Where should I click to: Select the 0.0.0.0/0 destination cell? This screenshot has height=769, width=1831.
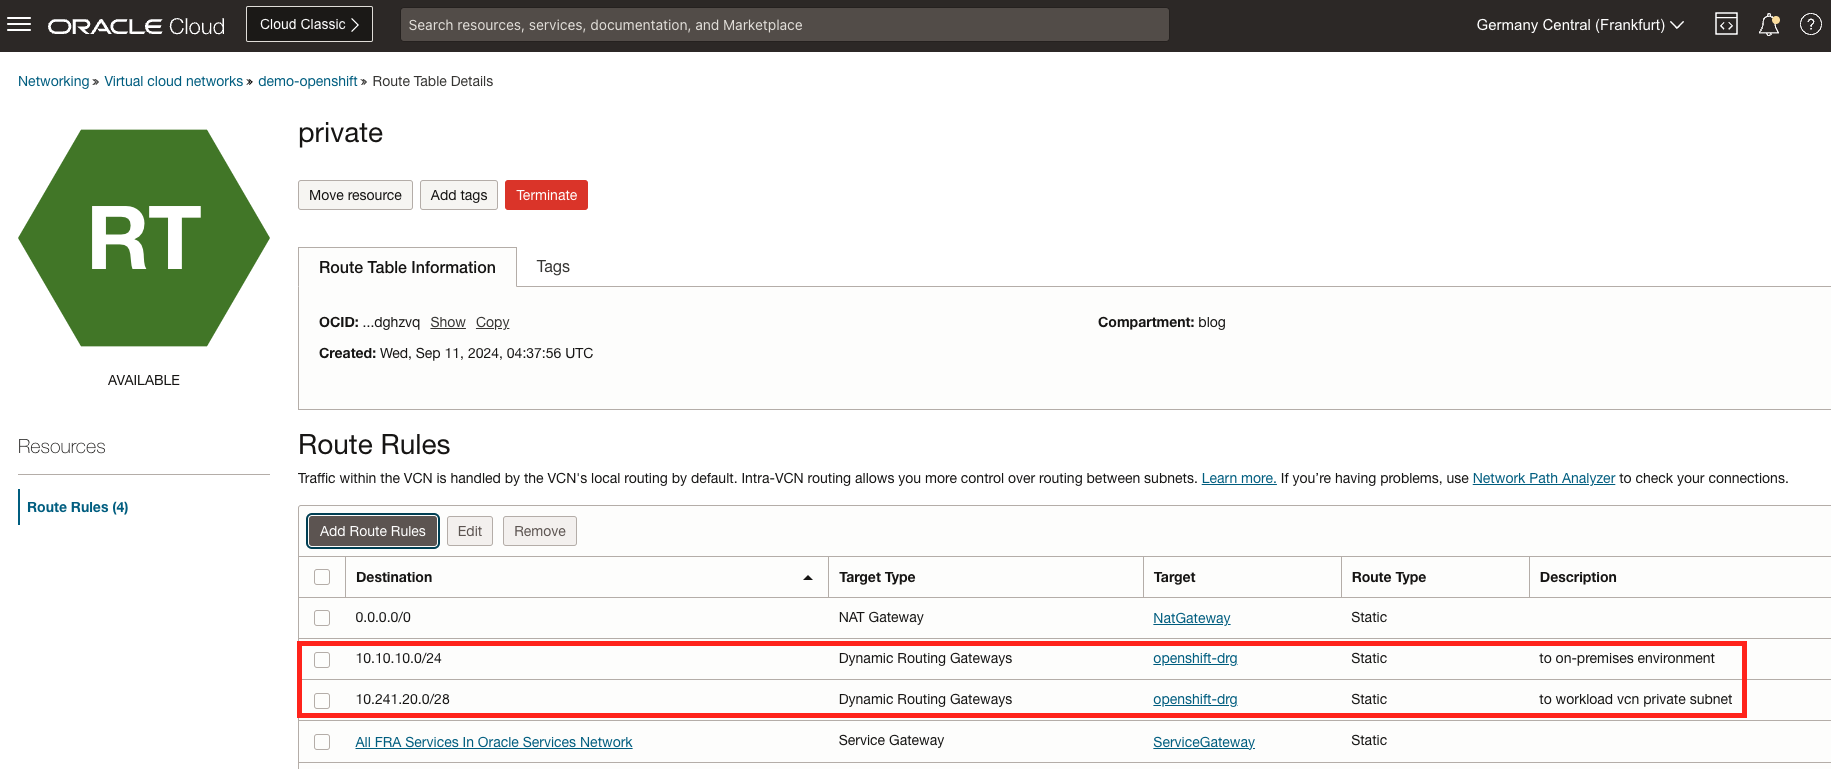[x=383, y=617]
